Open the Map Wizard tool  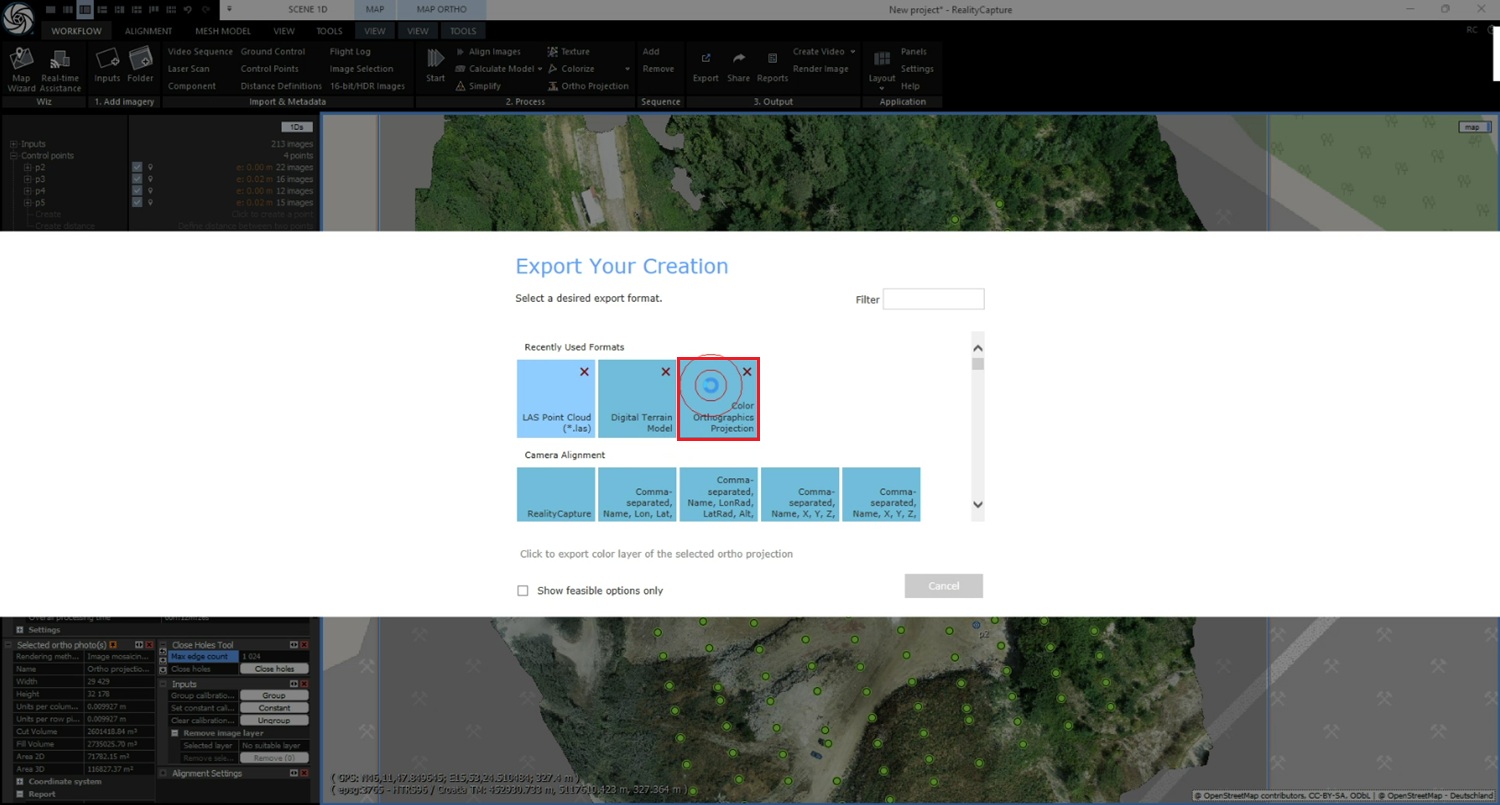click(x=21, y=67)
